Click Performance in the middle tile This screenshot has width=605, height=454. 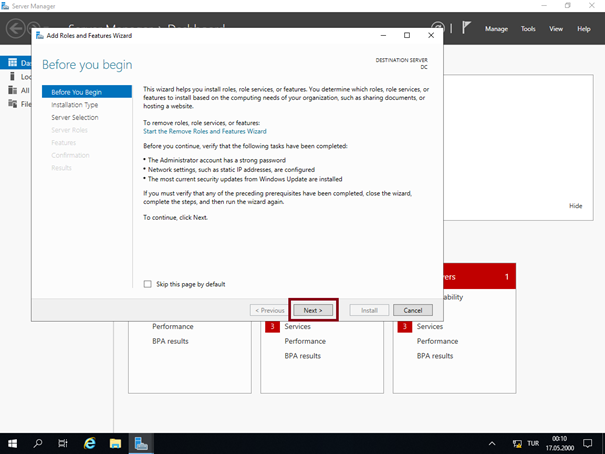point(305,341)
